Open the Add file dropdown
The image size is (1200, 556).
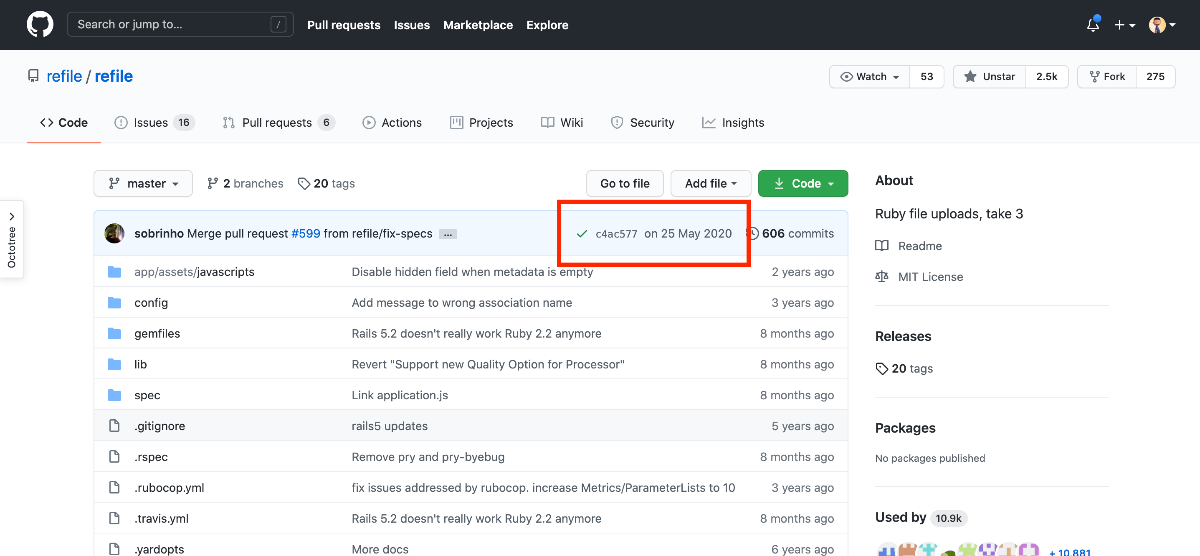tap(711, 183)
